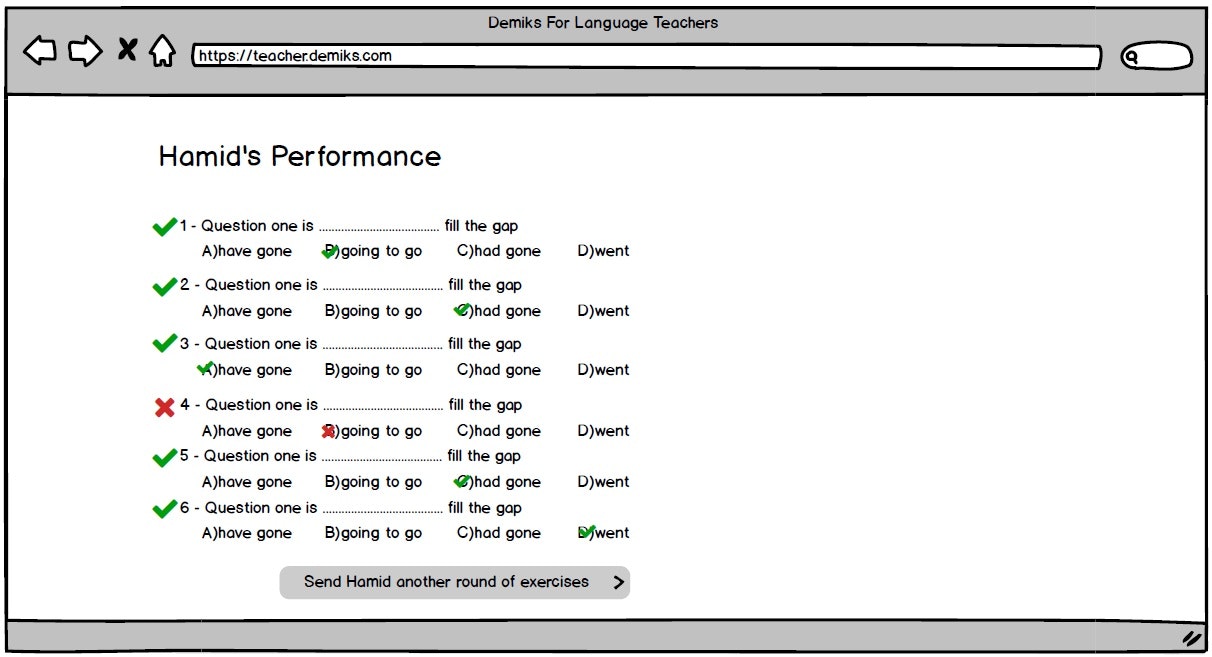Click the Demiks For Language Teachers title
The image size is (1212, 657).
coord(603,22)
